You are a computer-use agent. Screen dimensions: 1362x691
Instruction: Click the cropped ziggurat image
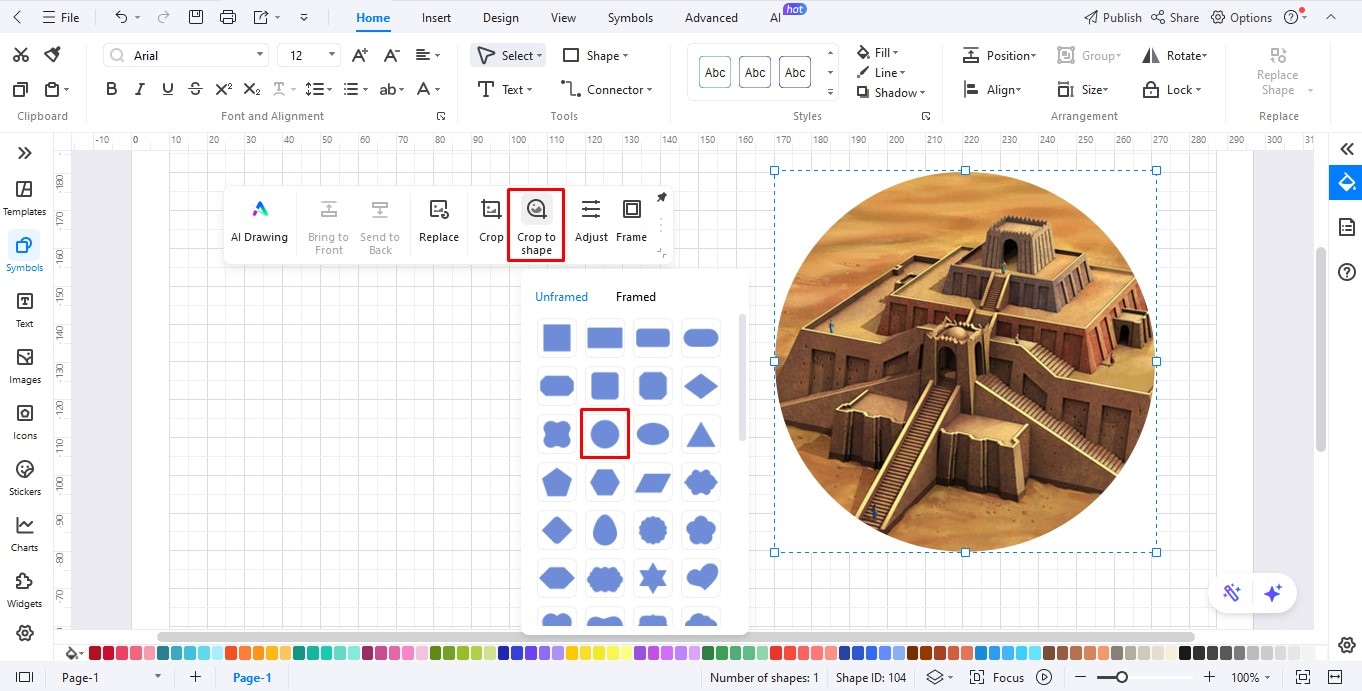[x=965, y=361]
